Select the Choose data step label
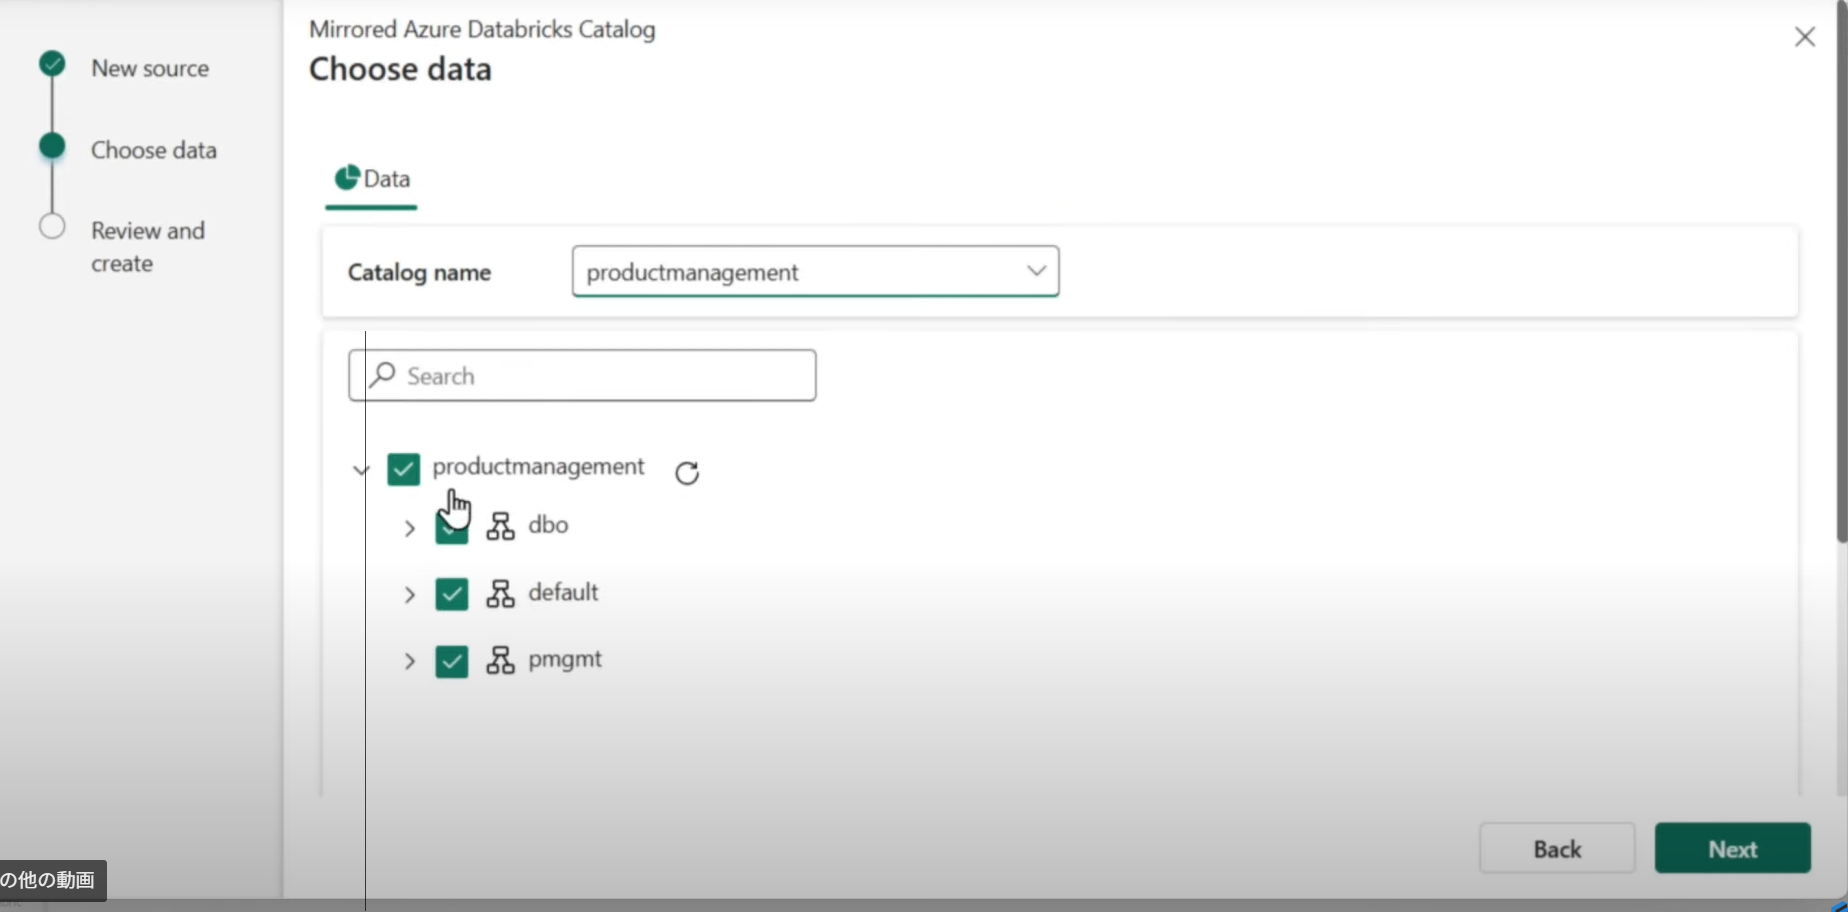The height and width of the screenshot is (912, 1848). click(154, 150)
